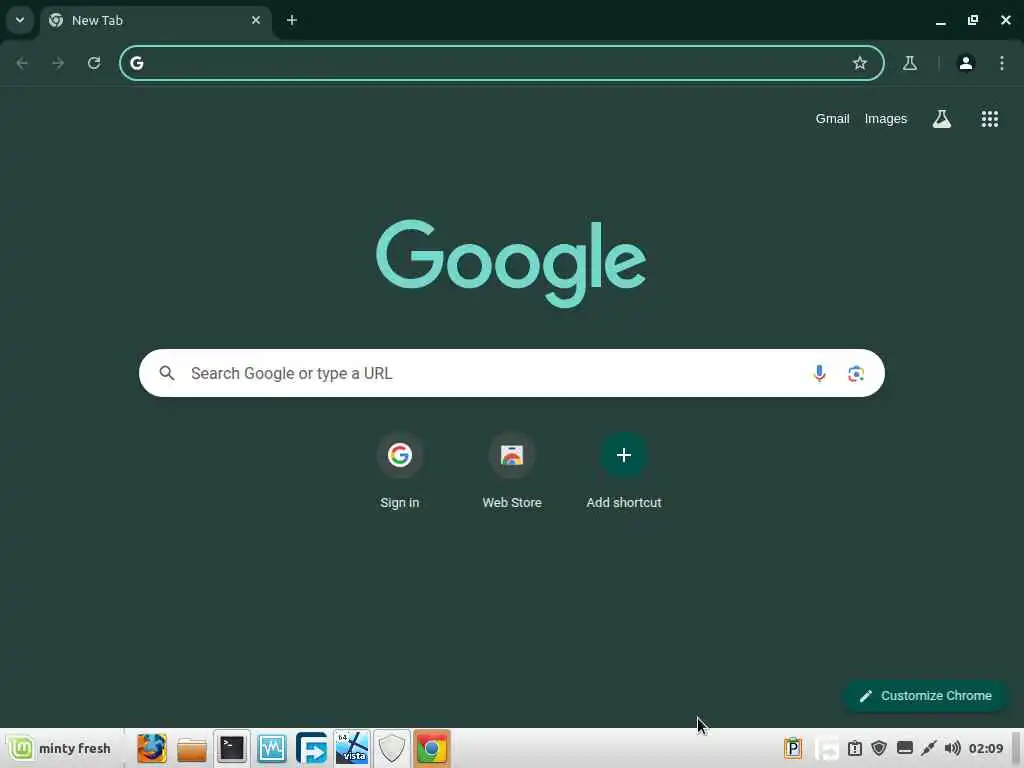Launch Firefox from the taskbar

coord(152,748)
